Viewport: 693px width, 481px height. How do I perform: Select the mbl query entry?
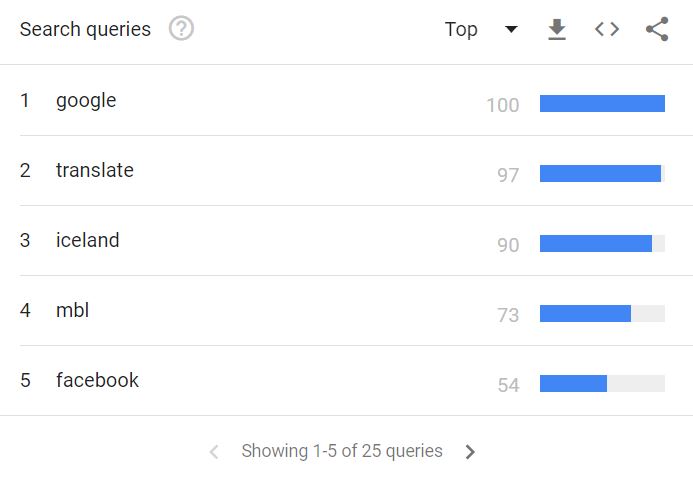[x=72, y=310]
